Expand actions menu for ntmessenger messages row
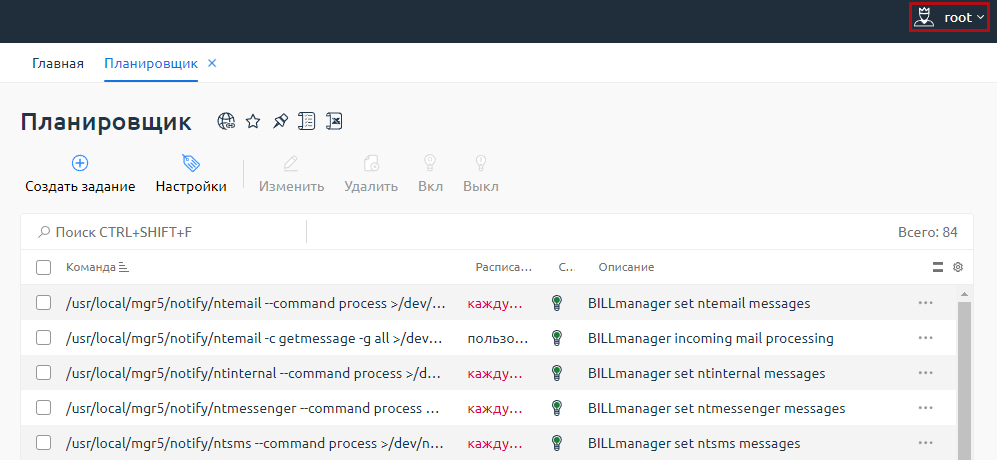 click(925, 408)
